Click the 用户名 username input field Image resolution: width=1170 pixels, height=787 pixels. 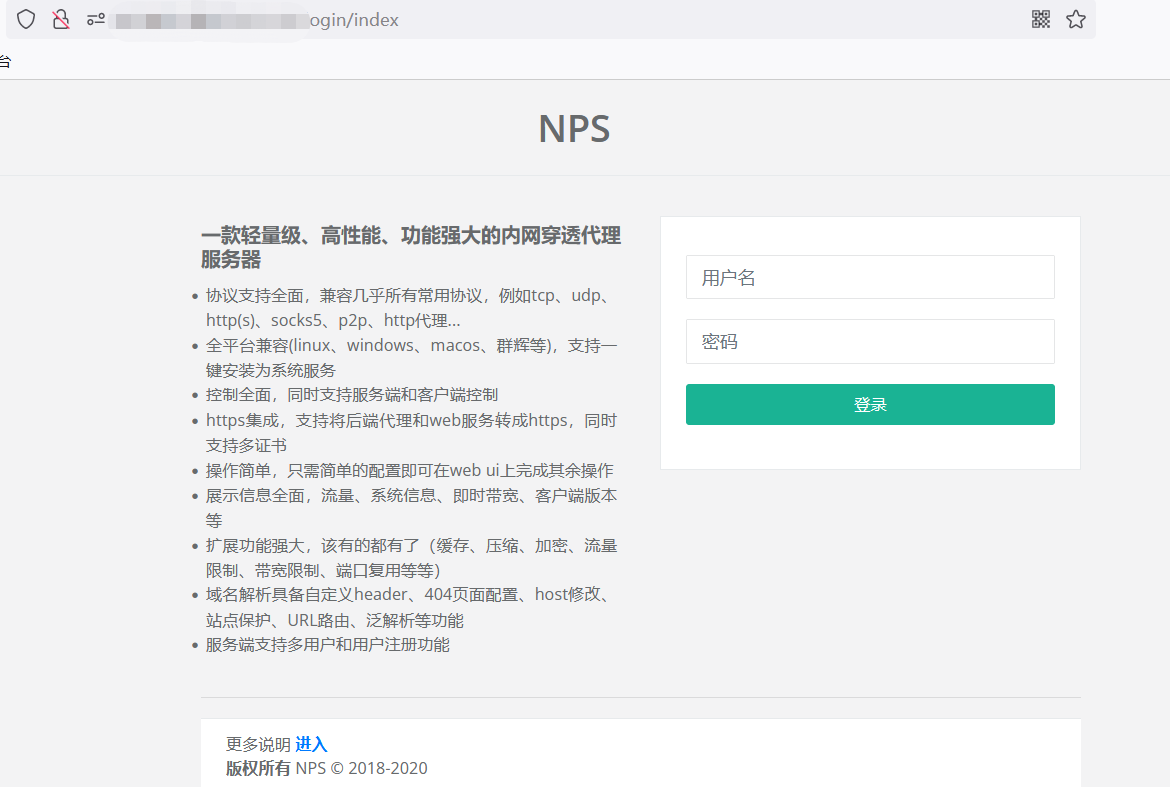[x=870, y=278]
